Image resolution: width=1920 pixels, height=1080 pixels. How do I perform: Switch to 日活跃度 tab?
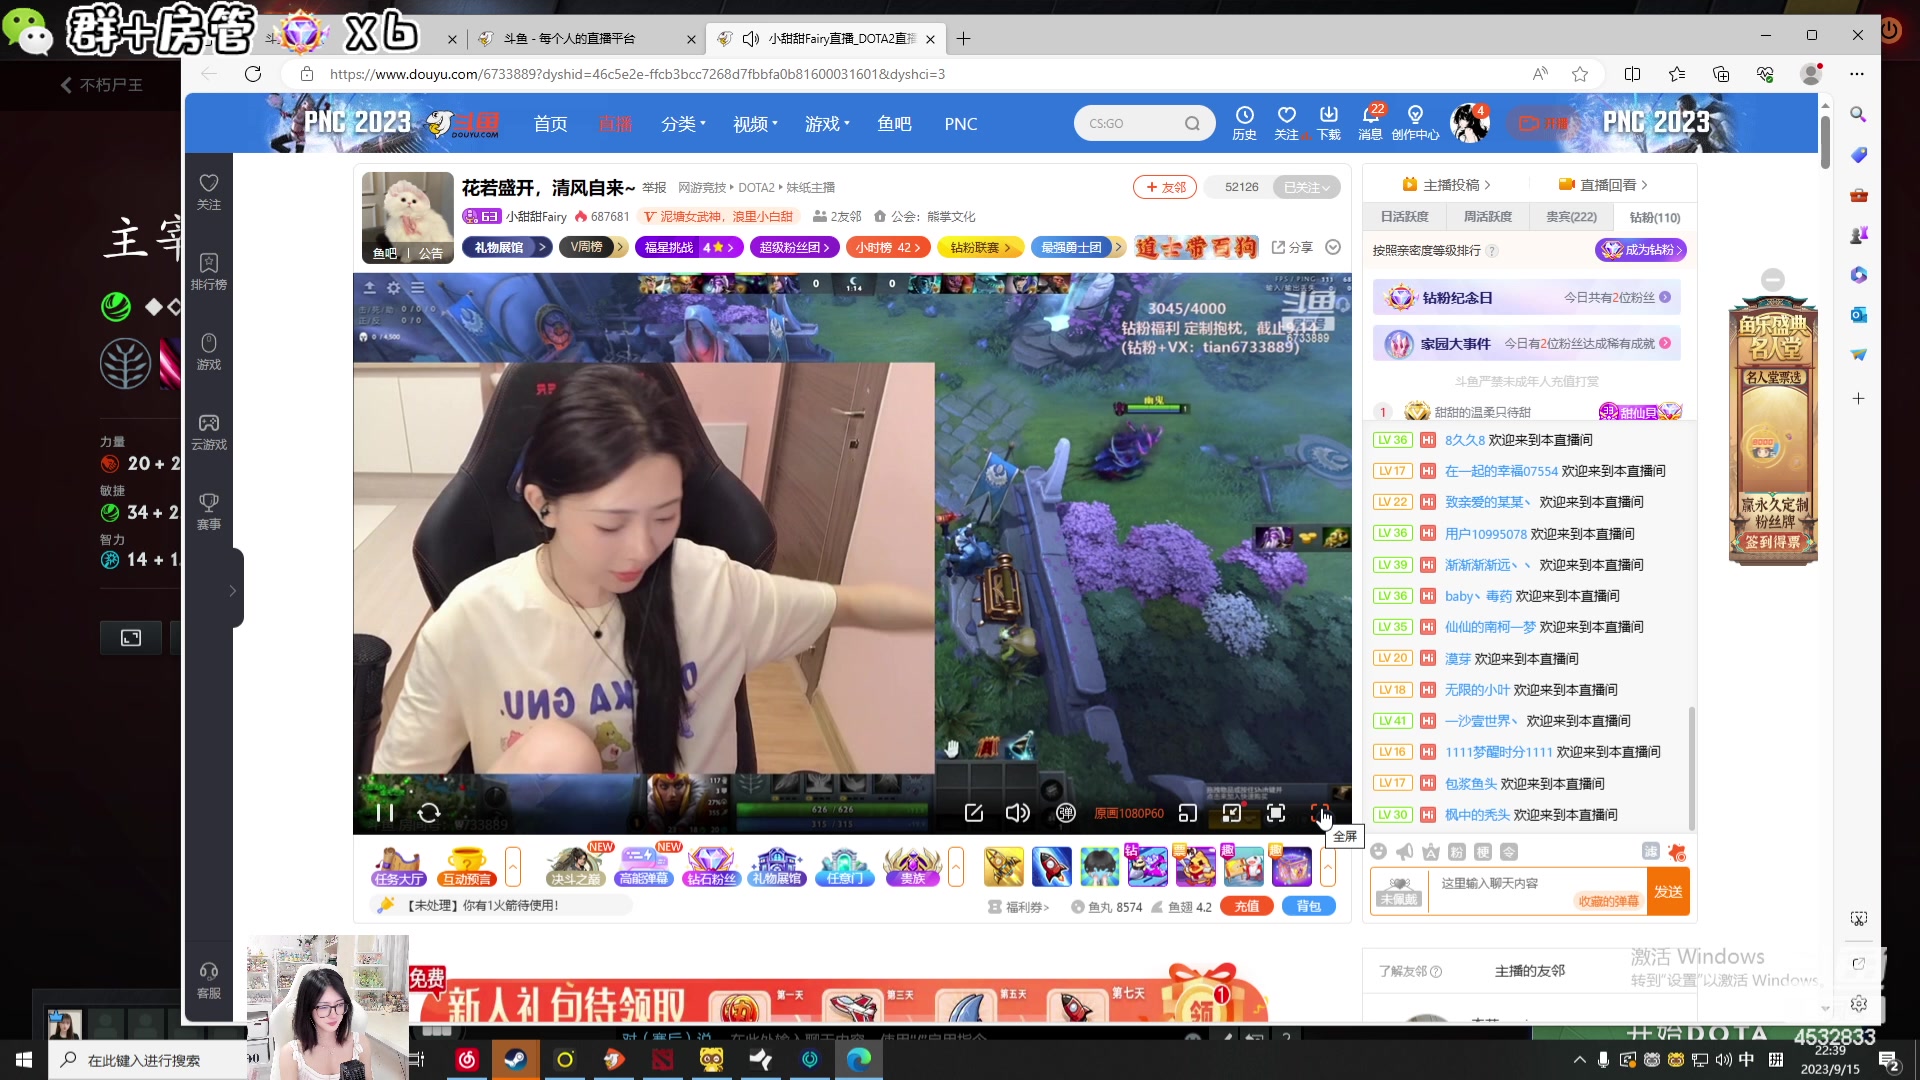1405,217
